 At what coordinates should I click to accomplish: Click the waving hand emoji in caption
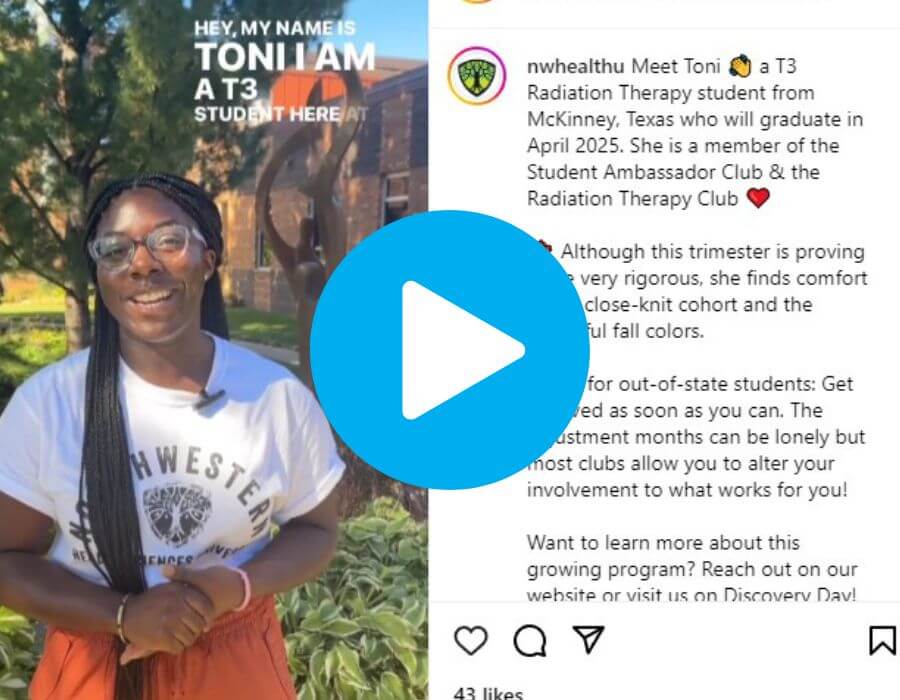[x=739, y=66]
